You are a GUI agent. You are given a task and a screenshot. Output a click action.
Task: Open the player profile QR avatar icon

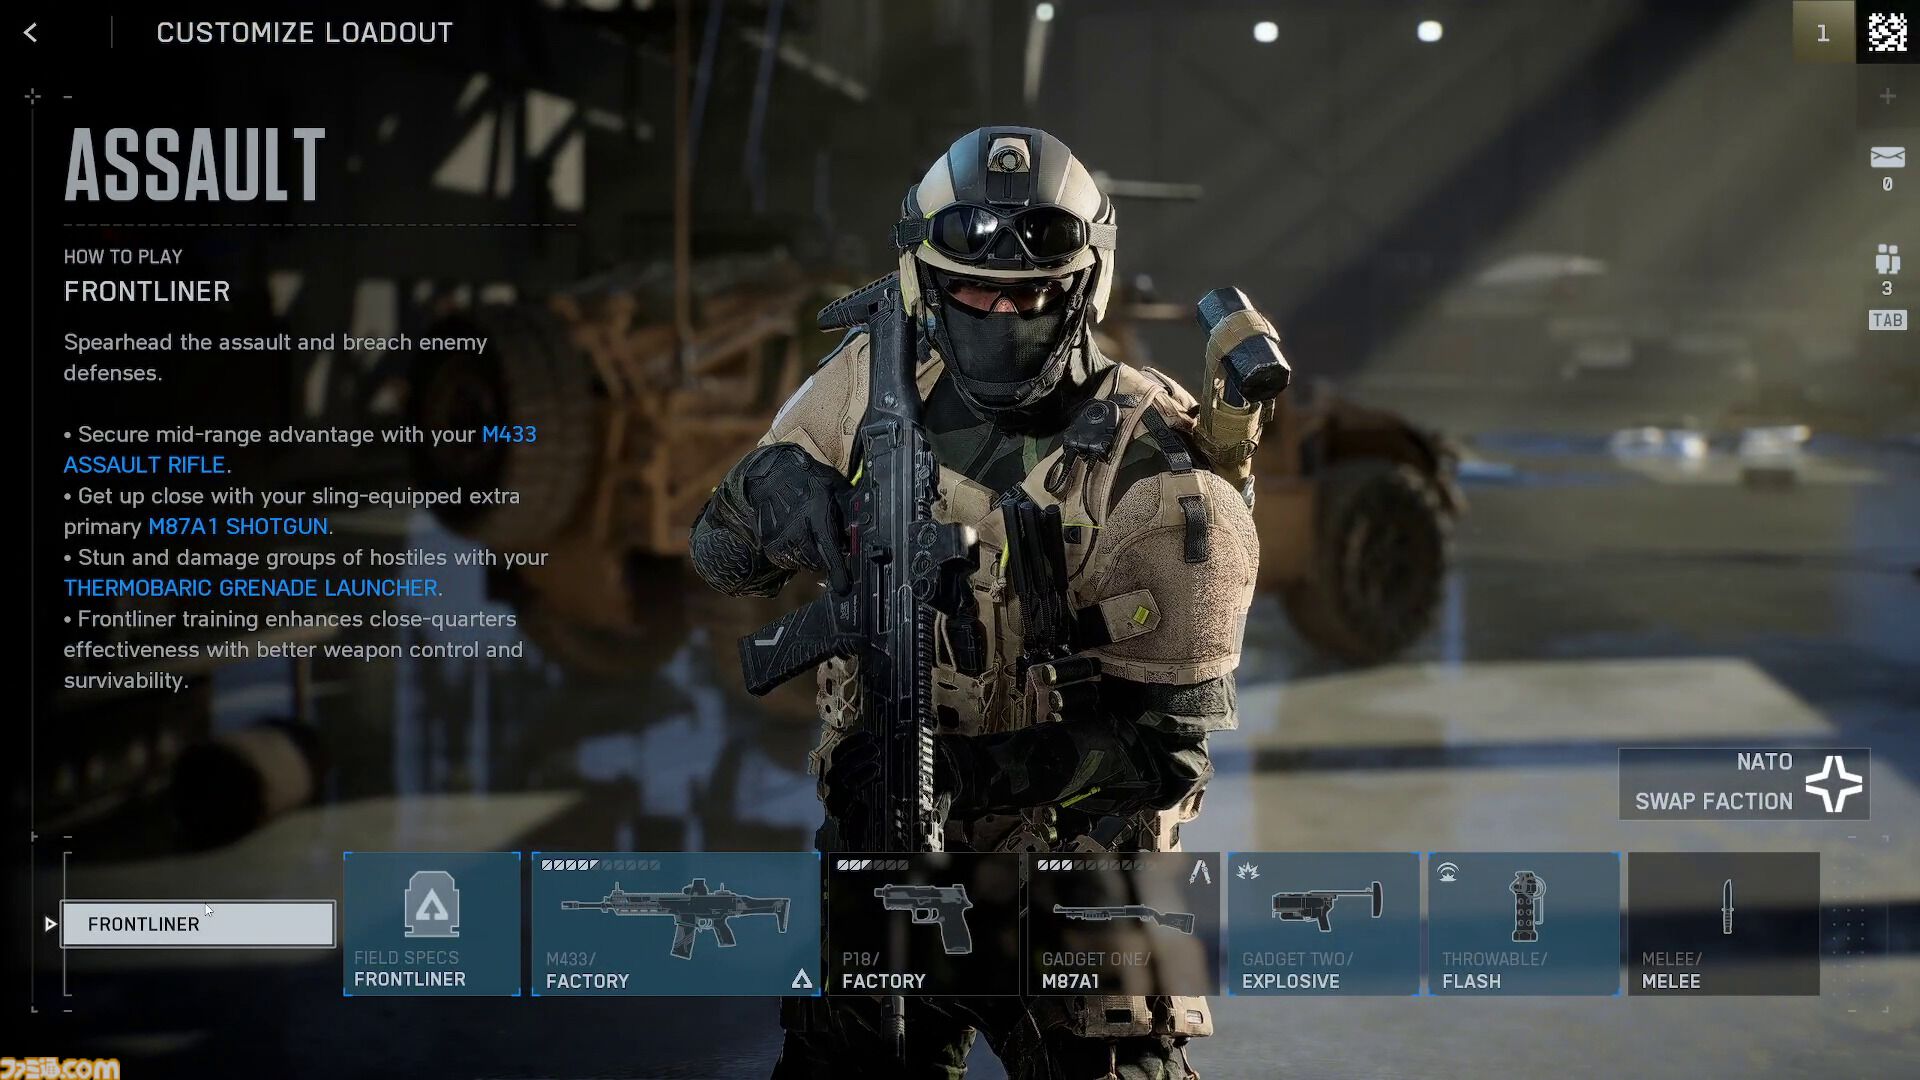(x=1887, y=32)
